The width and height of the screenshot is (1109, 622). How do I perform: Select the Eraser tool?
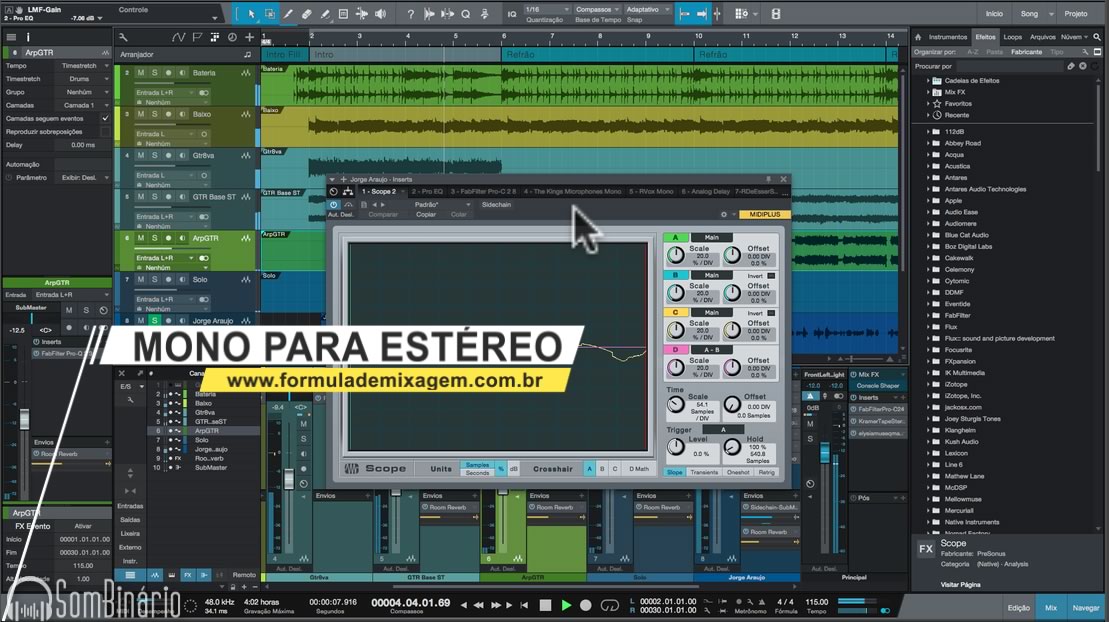306,13
